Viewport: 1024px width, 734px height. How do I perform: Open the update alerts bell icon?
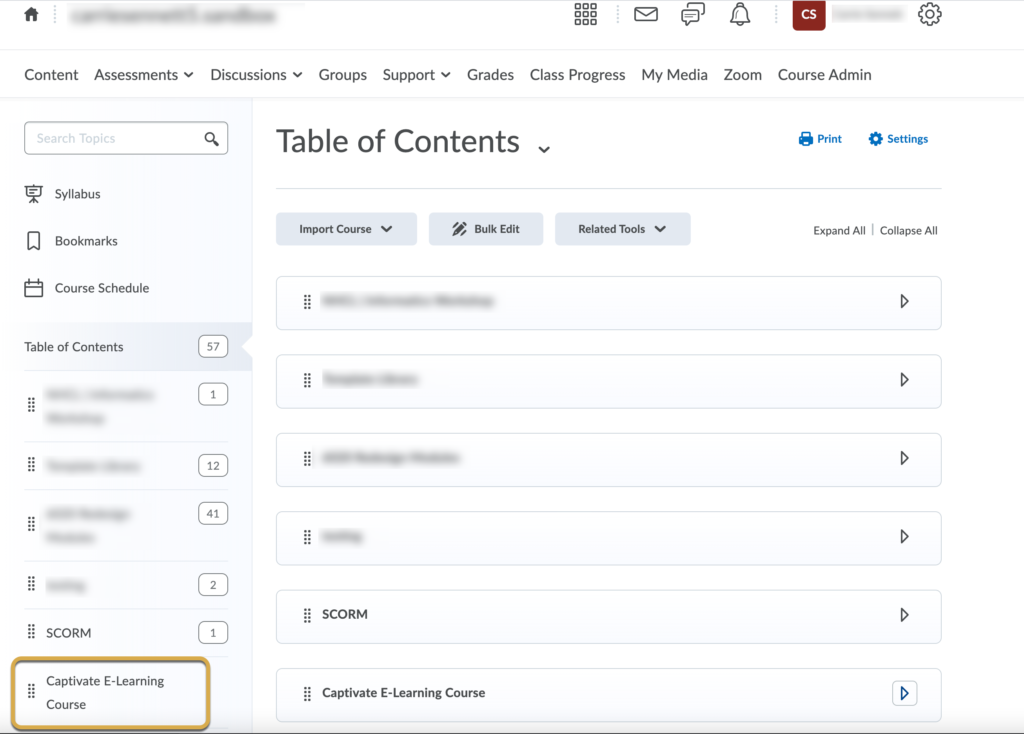740,14
